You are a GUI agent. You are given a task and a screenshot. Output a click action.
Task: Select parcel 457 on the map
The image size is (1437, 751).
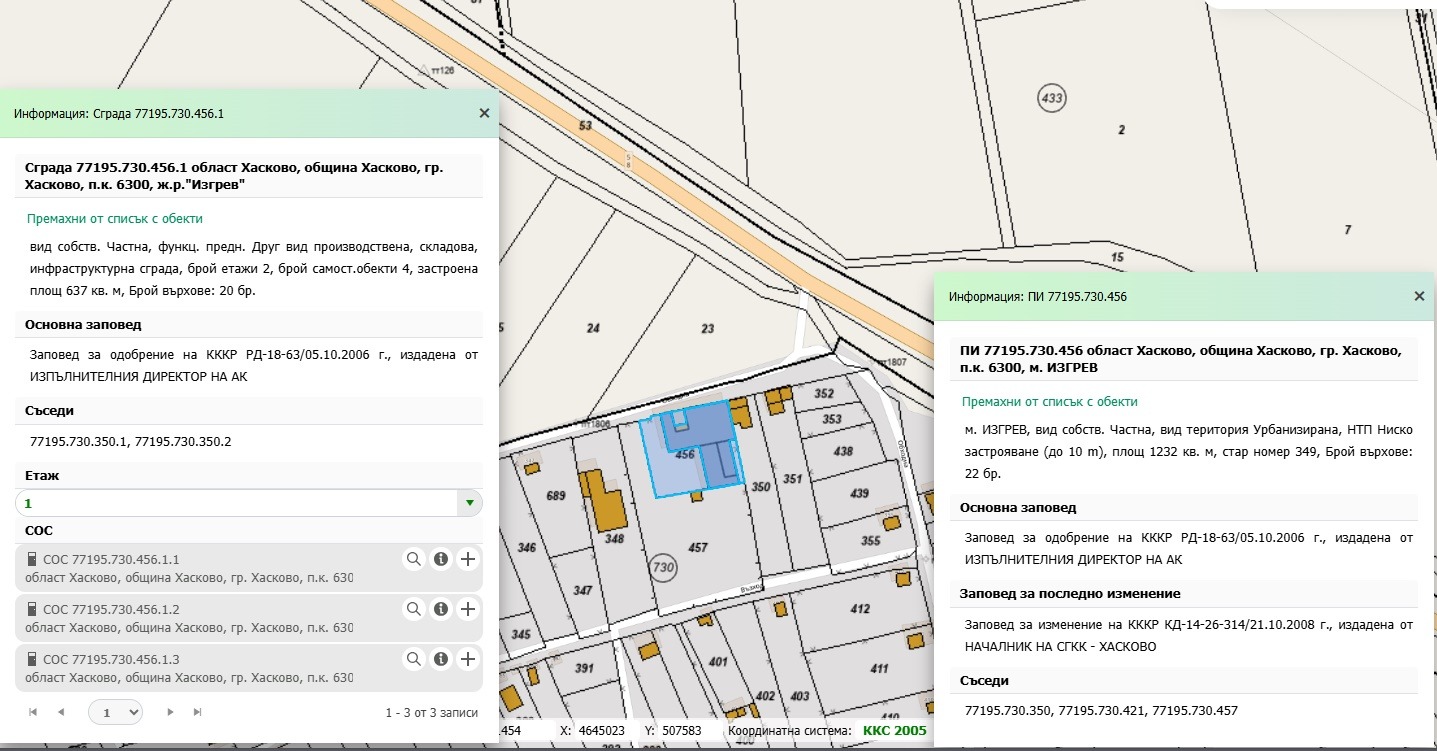(698, 547)
